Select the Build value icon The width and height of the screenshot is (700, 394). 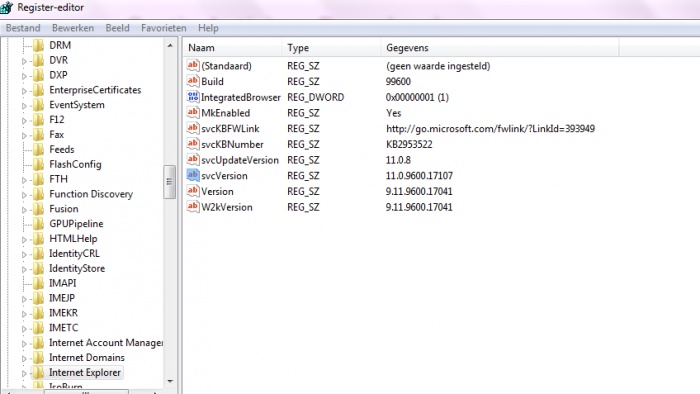click(x=193, y=81)
